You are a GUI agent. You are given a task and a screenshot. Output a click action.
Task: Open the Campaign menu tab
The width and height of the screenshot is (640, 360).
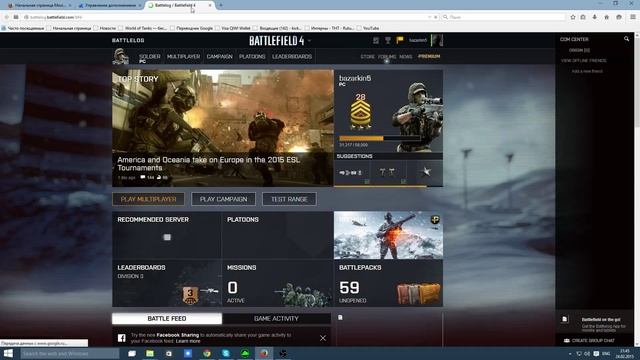click(x=219, y=57)
